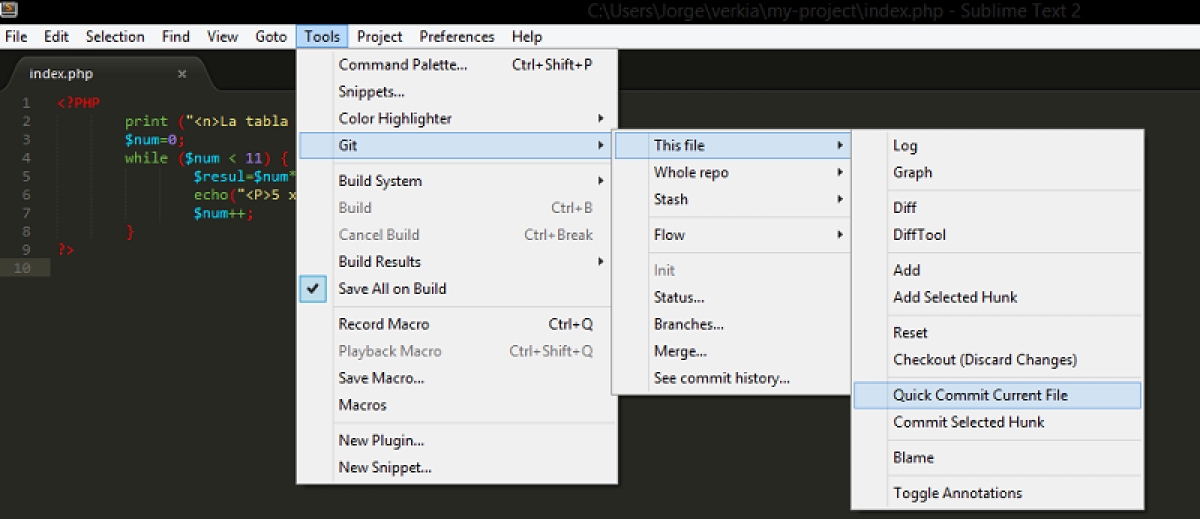Expand the Flow submenu
The image size is (1200, 519).
pos(732,235)
